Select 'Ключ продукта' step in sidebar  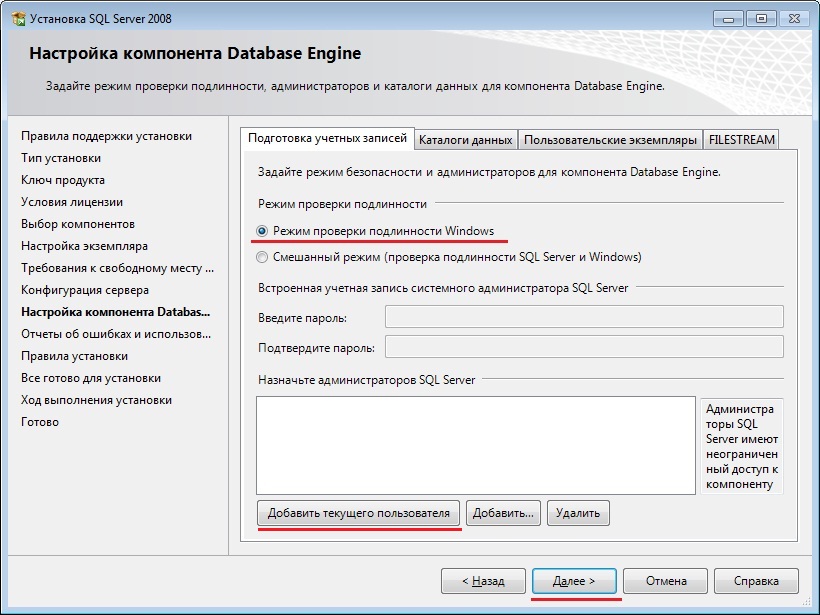pos(63,180)
